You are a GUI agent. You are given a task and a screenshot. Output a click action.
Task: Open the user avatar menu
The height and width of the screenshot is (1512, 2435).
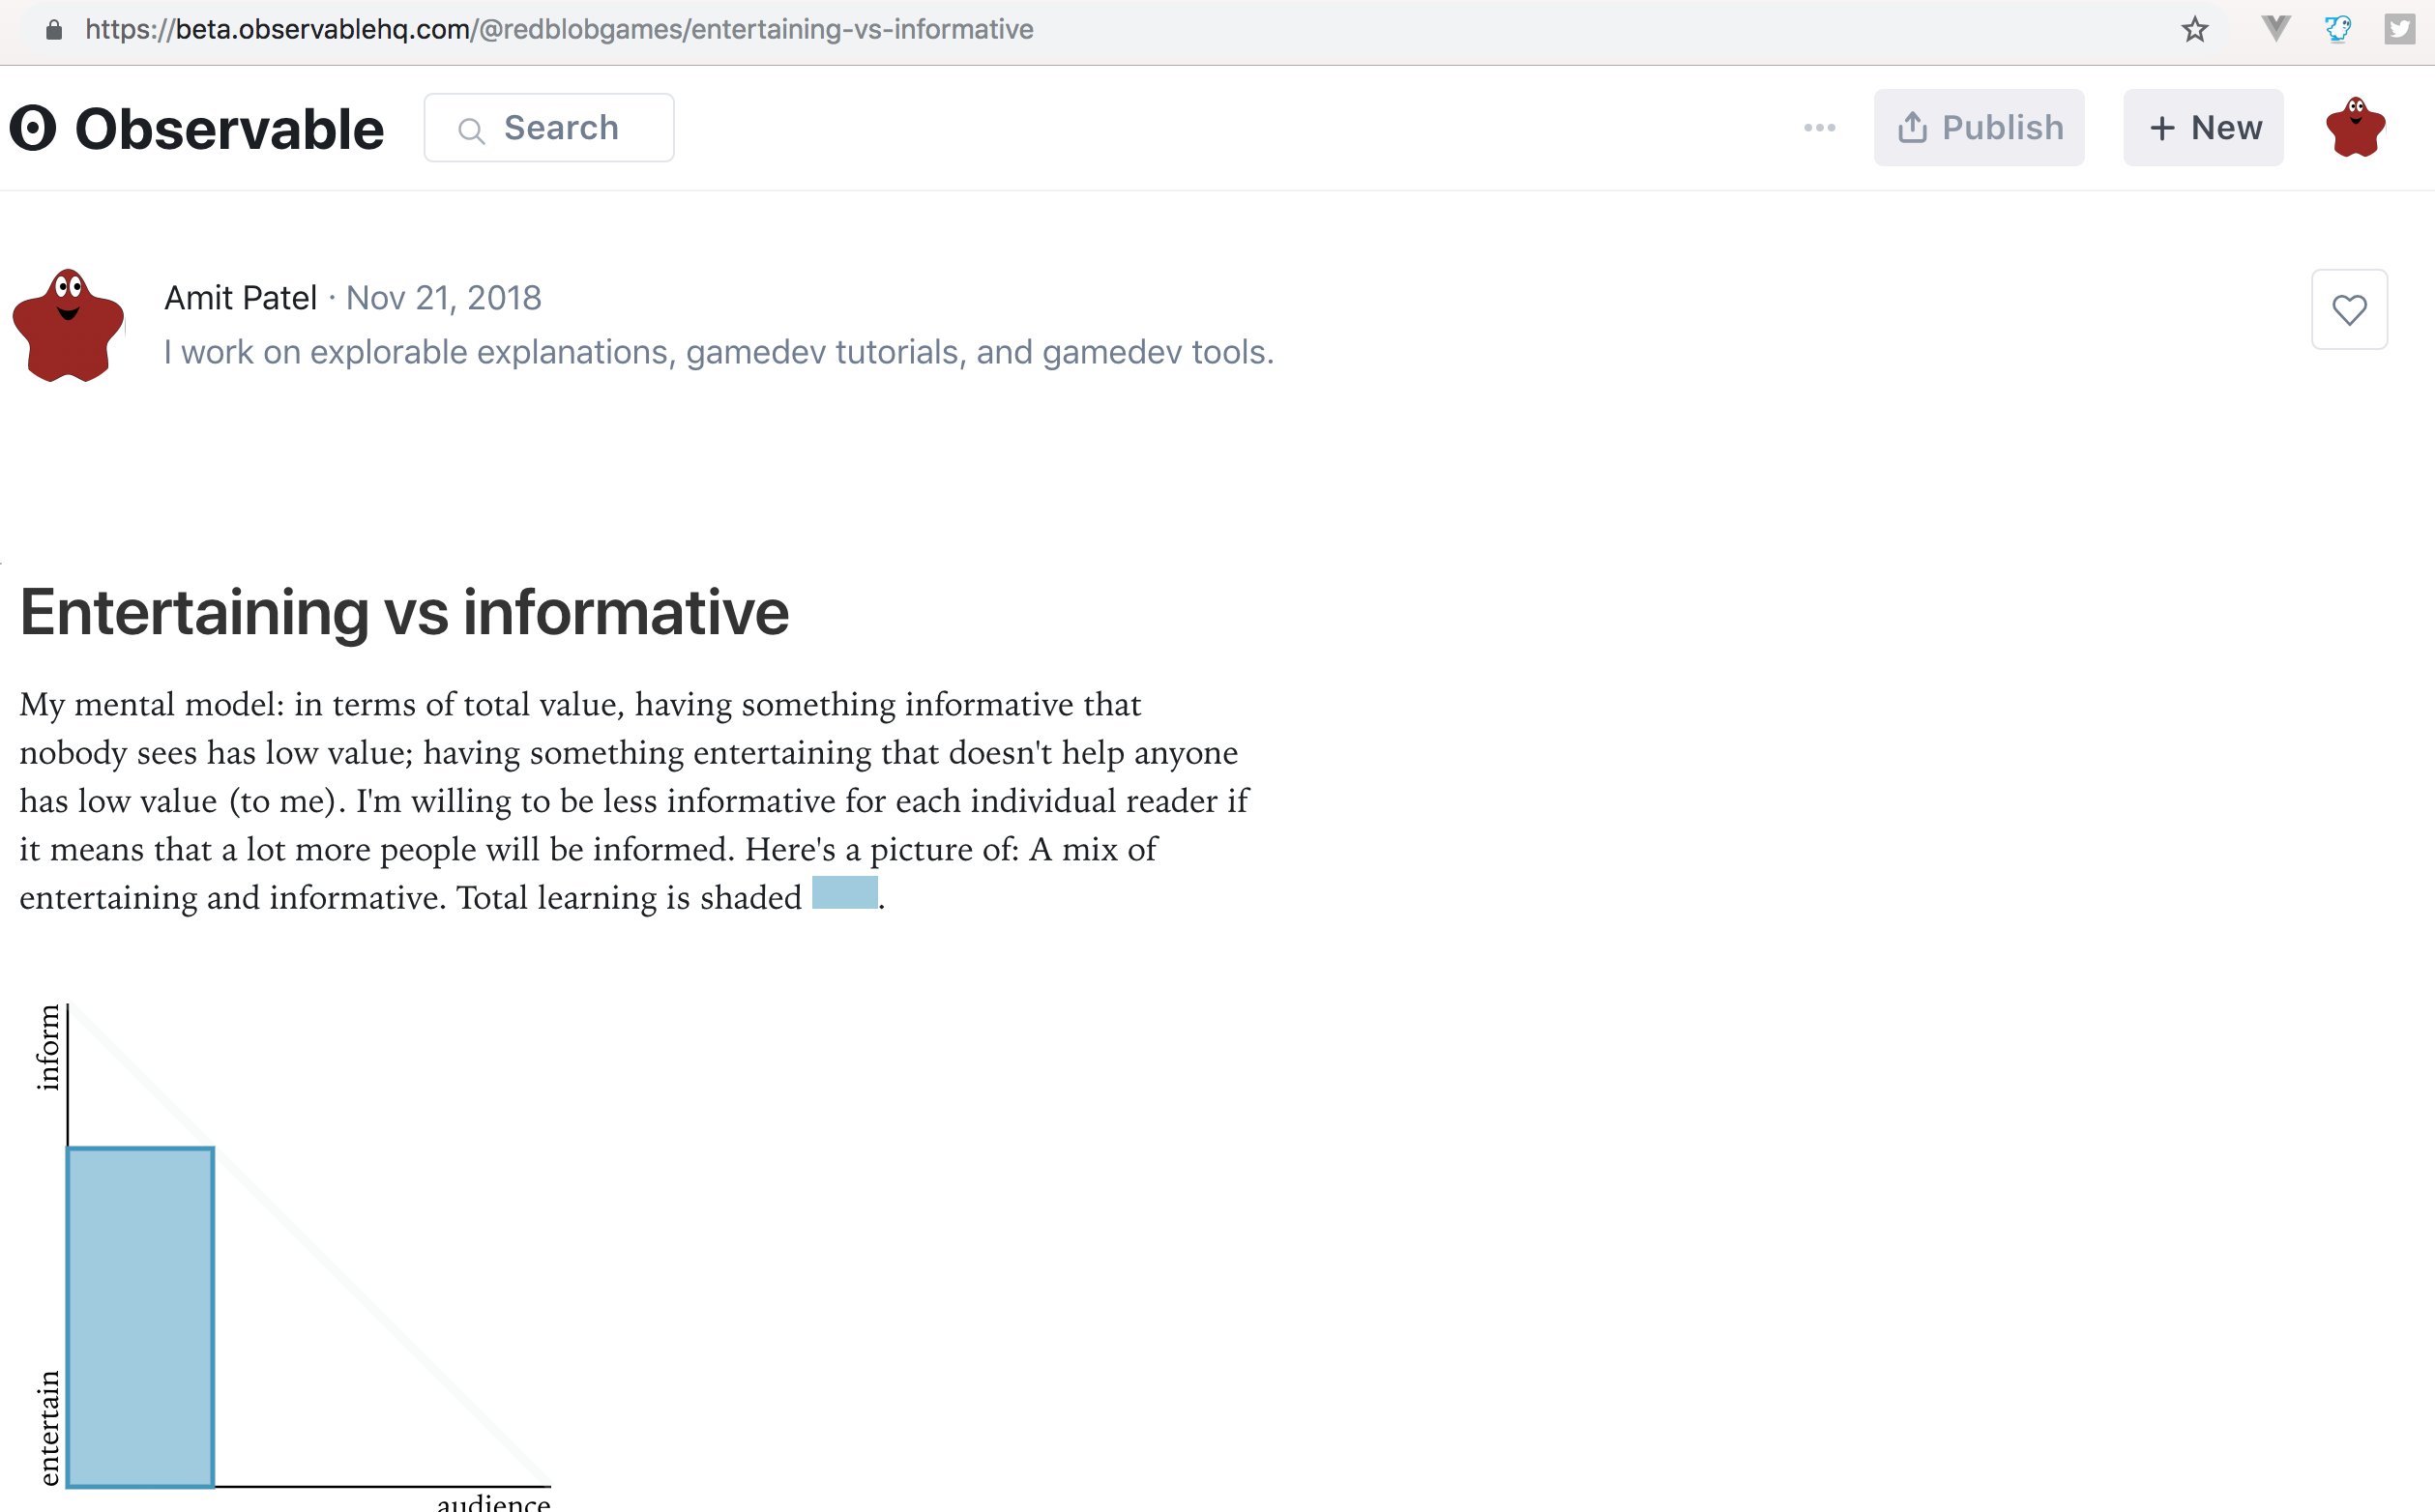click(x=2355, y=127)
